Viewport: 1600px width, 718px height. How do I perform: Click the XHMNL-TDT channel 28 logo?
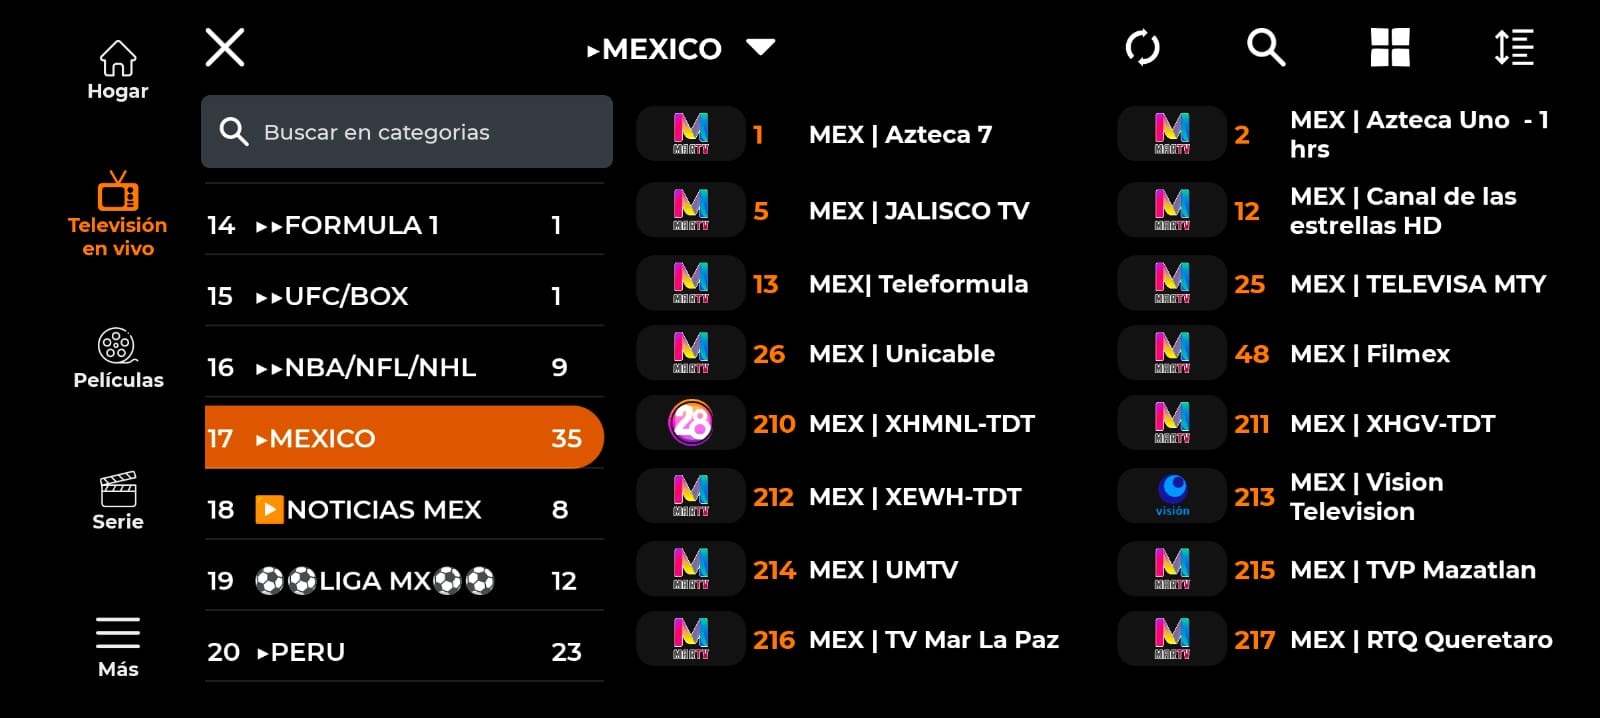(x=689, y=423)
